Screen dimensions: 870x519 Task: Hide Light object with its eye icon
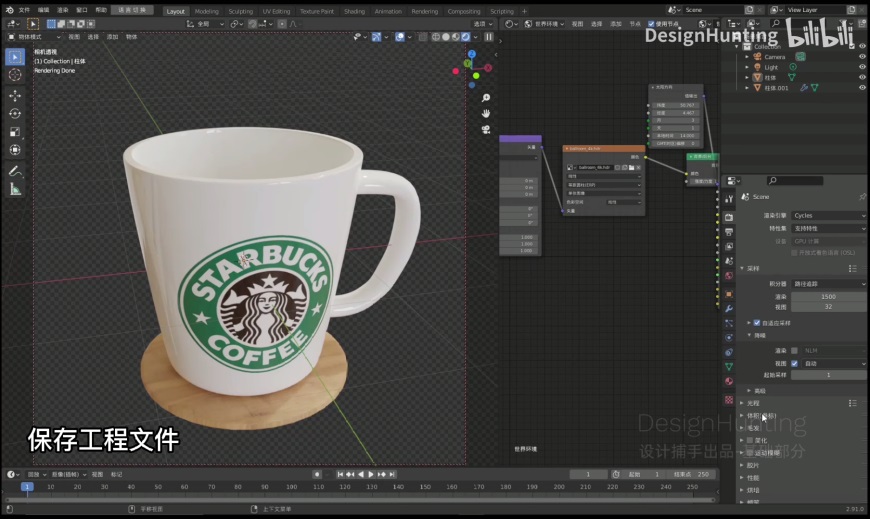(862, 67)
